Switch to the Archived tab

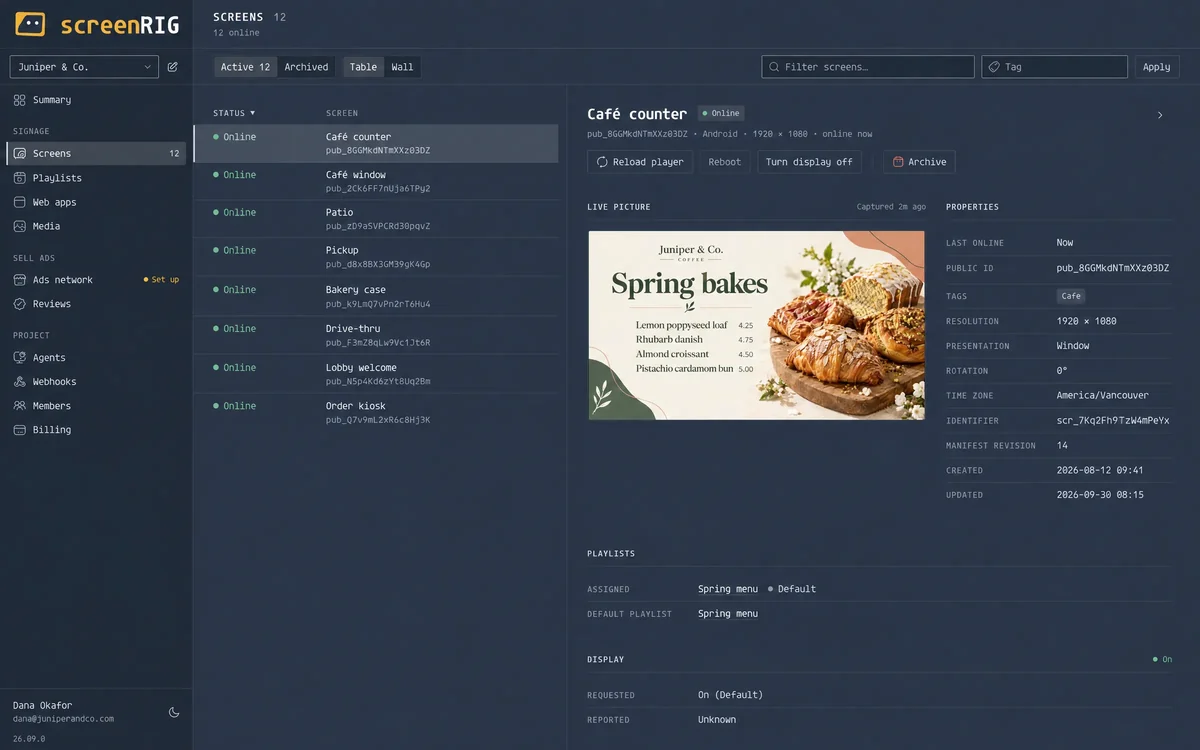306,67
